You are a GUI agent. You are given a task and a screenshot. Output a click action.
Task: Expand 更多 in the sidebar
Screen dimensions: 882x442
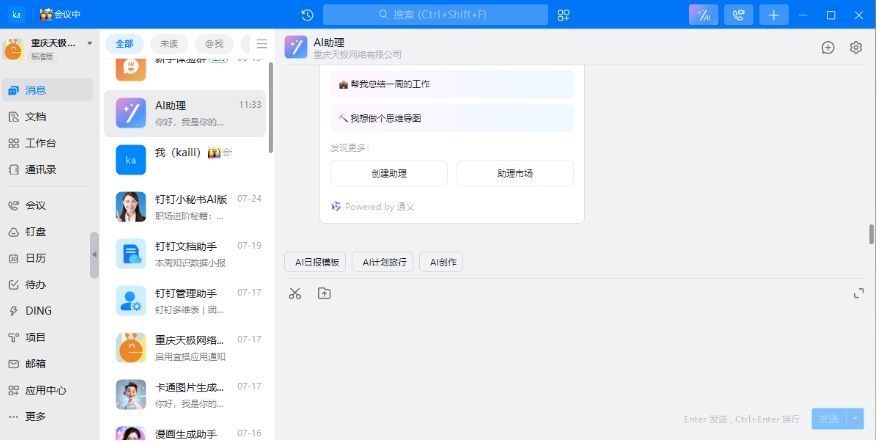pyautogui.click(x=47, y=417)
